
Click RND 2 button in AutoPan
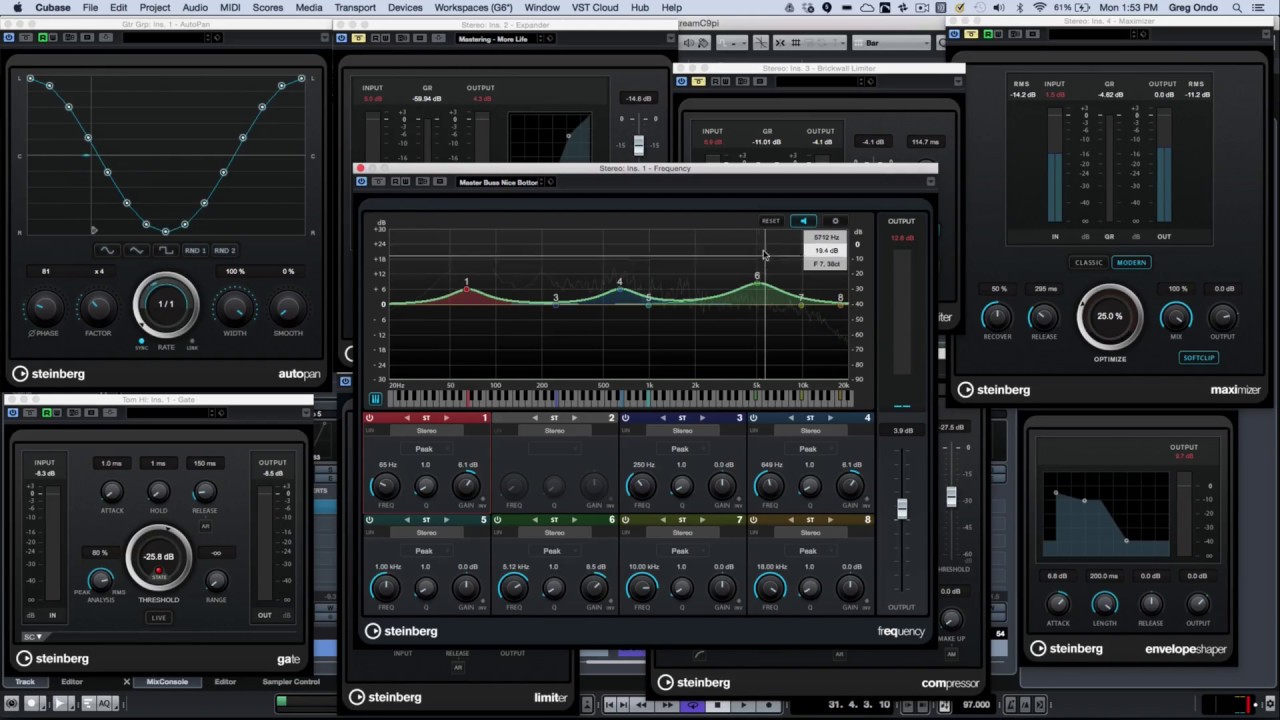(x=225, y=250)
